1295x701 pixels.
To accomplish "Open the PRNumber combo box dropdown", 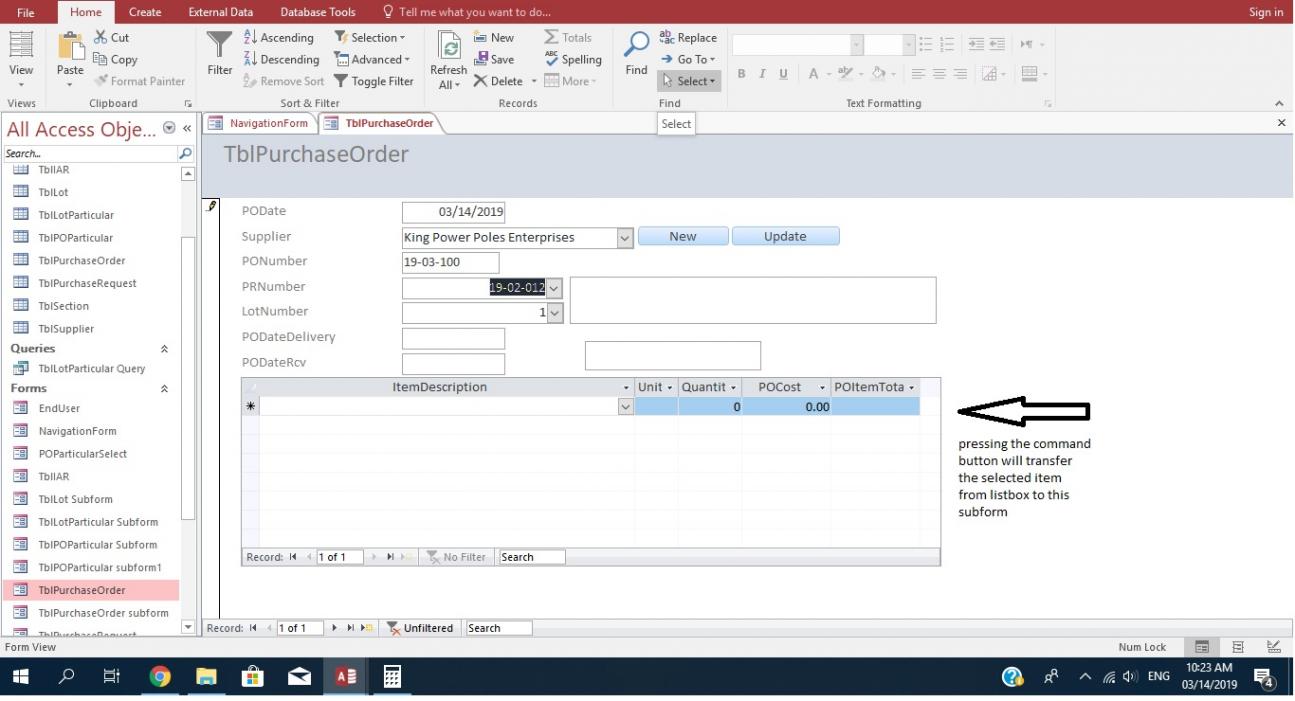I will (555, 288).
